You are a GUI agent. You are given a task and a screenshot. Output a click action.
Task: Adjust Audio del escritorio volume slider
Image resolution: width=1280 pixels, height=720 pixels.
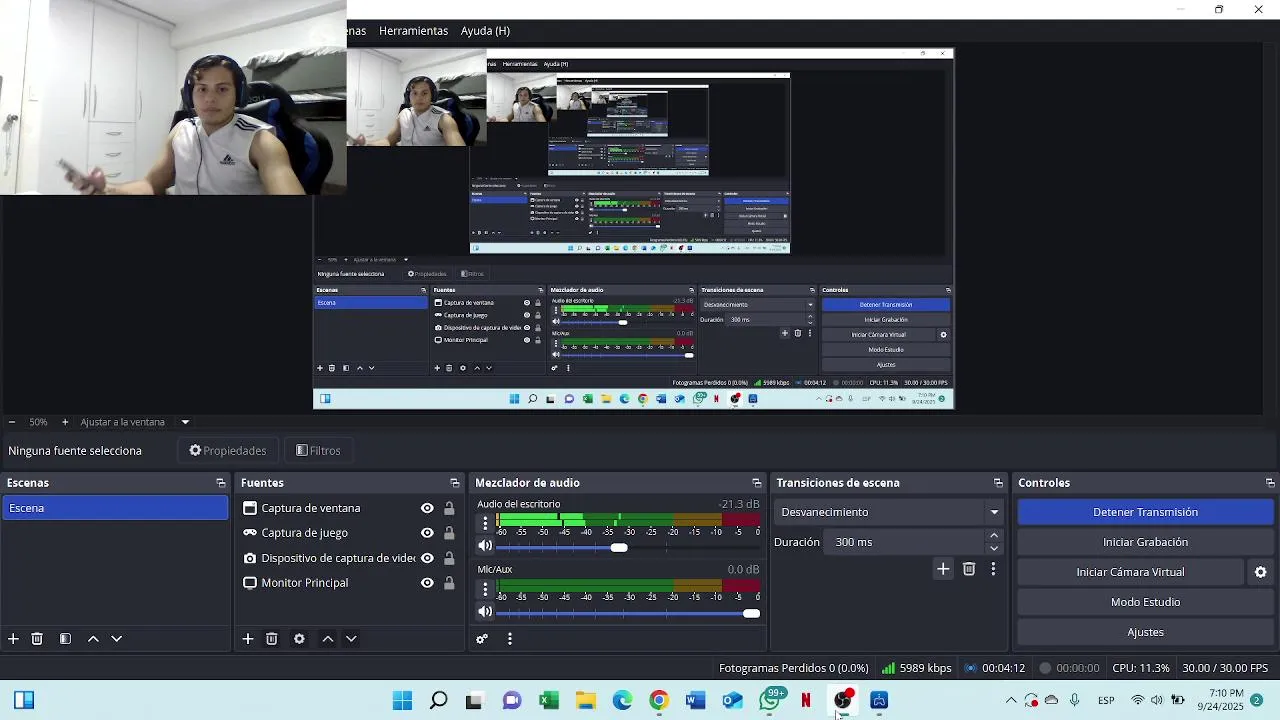coord(628,547)
